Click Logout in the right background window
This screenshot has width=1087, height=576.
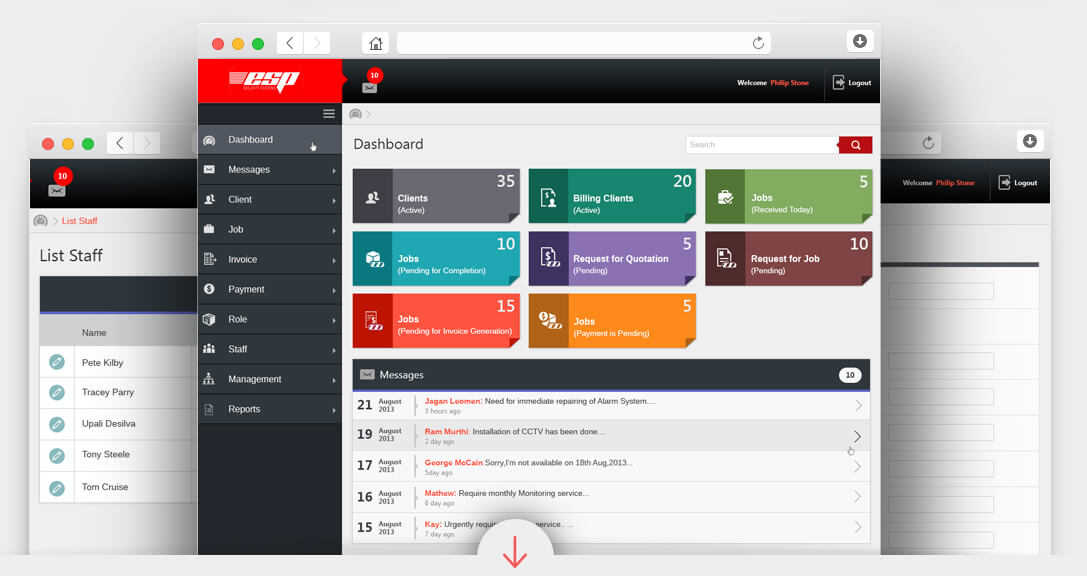click(x=1018, y=182)
